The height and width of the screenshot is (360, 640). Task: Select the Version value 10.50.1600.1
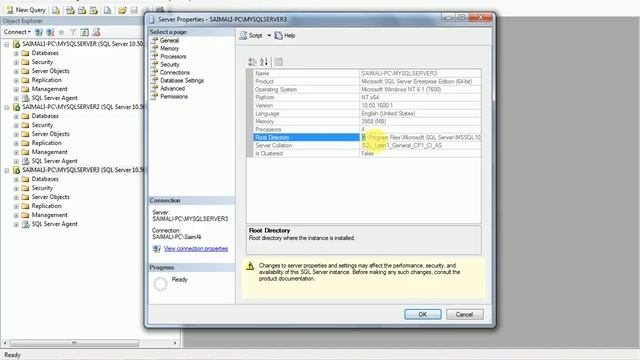point(377,105)
